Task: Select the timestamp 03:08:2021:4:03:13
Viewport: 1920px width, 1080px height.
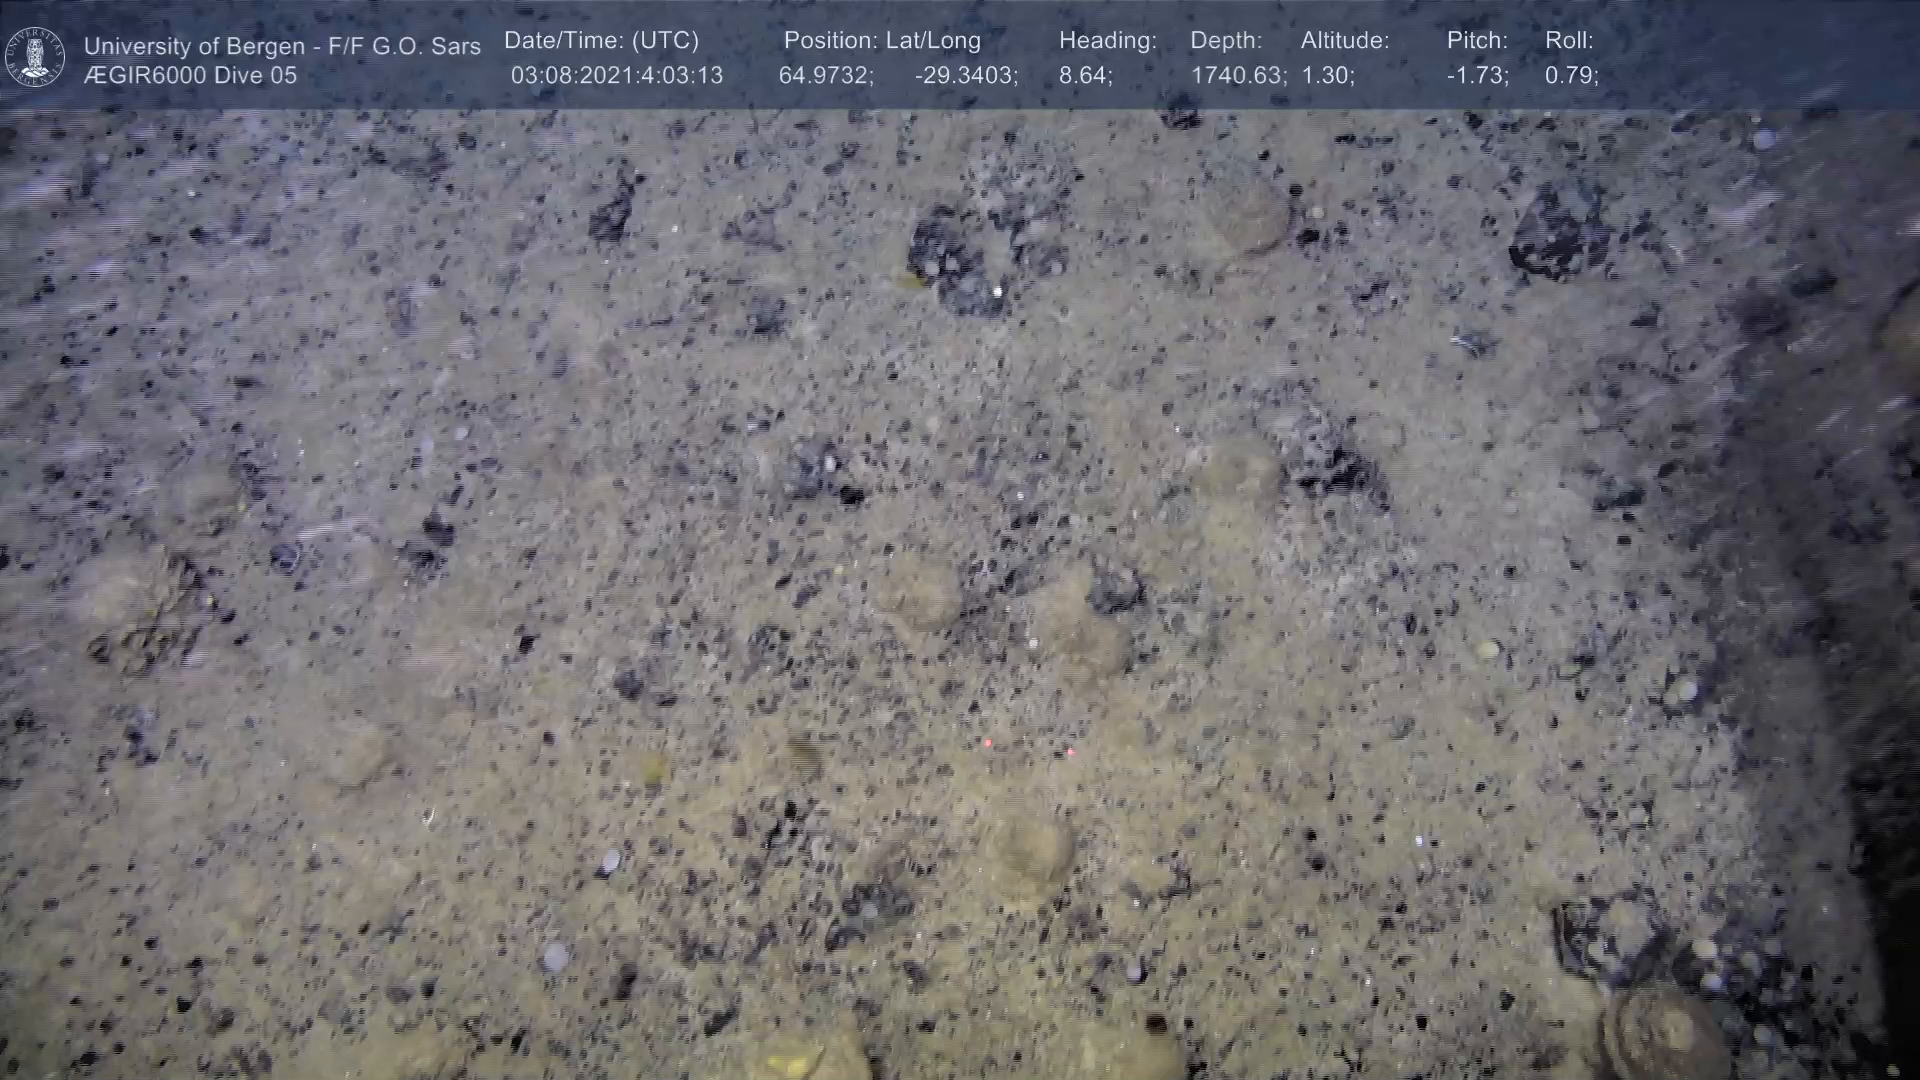Action: point(616,76)
